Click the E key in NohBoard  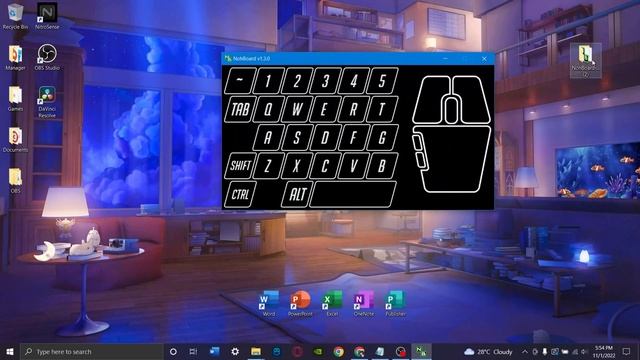click(x=325, y=109)
